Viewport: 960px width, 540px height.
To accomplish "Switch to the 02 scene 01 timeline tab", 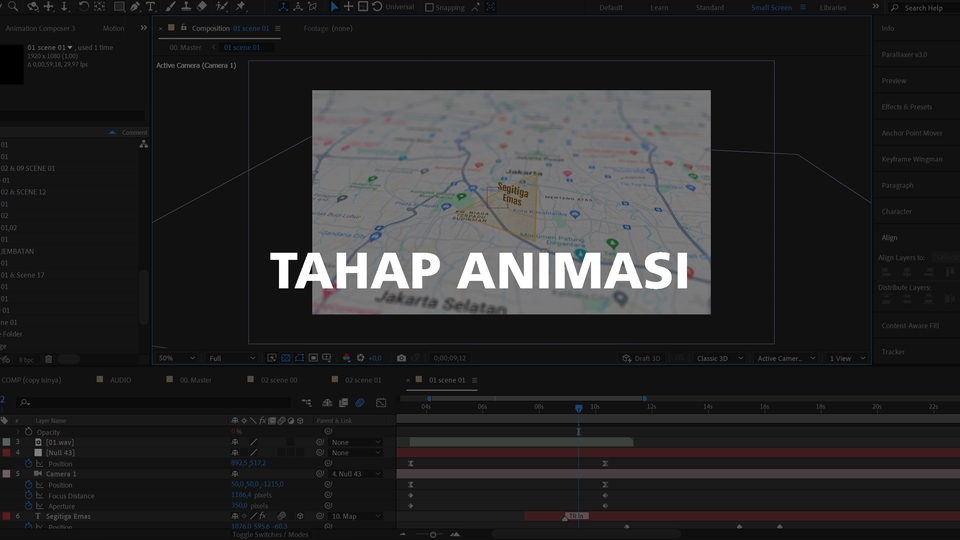I will click(x=363, y=380).
